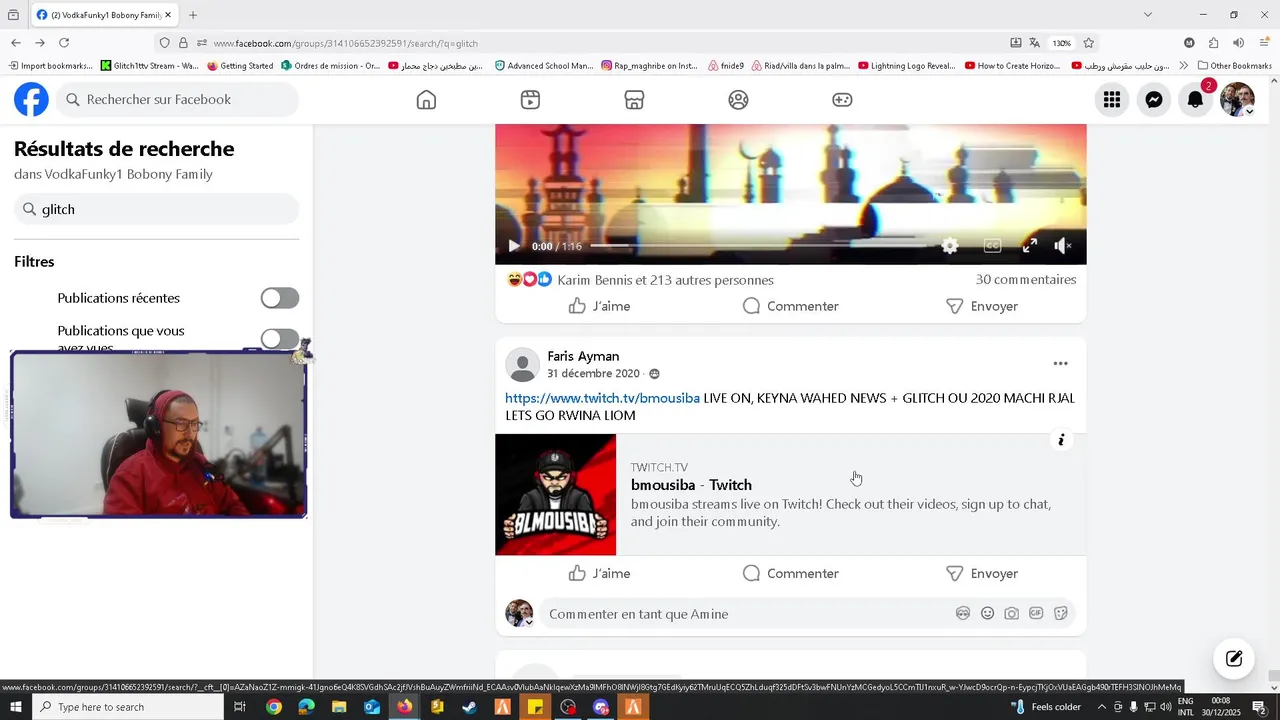Viewport: 1280px width, 720px height.
Task: Expand the video to fullscreen
Action: click(1030, 246)
